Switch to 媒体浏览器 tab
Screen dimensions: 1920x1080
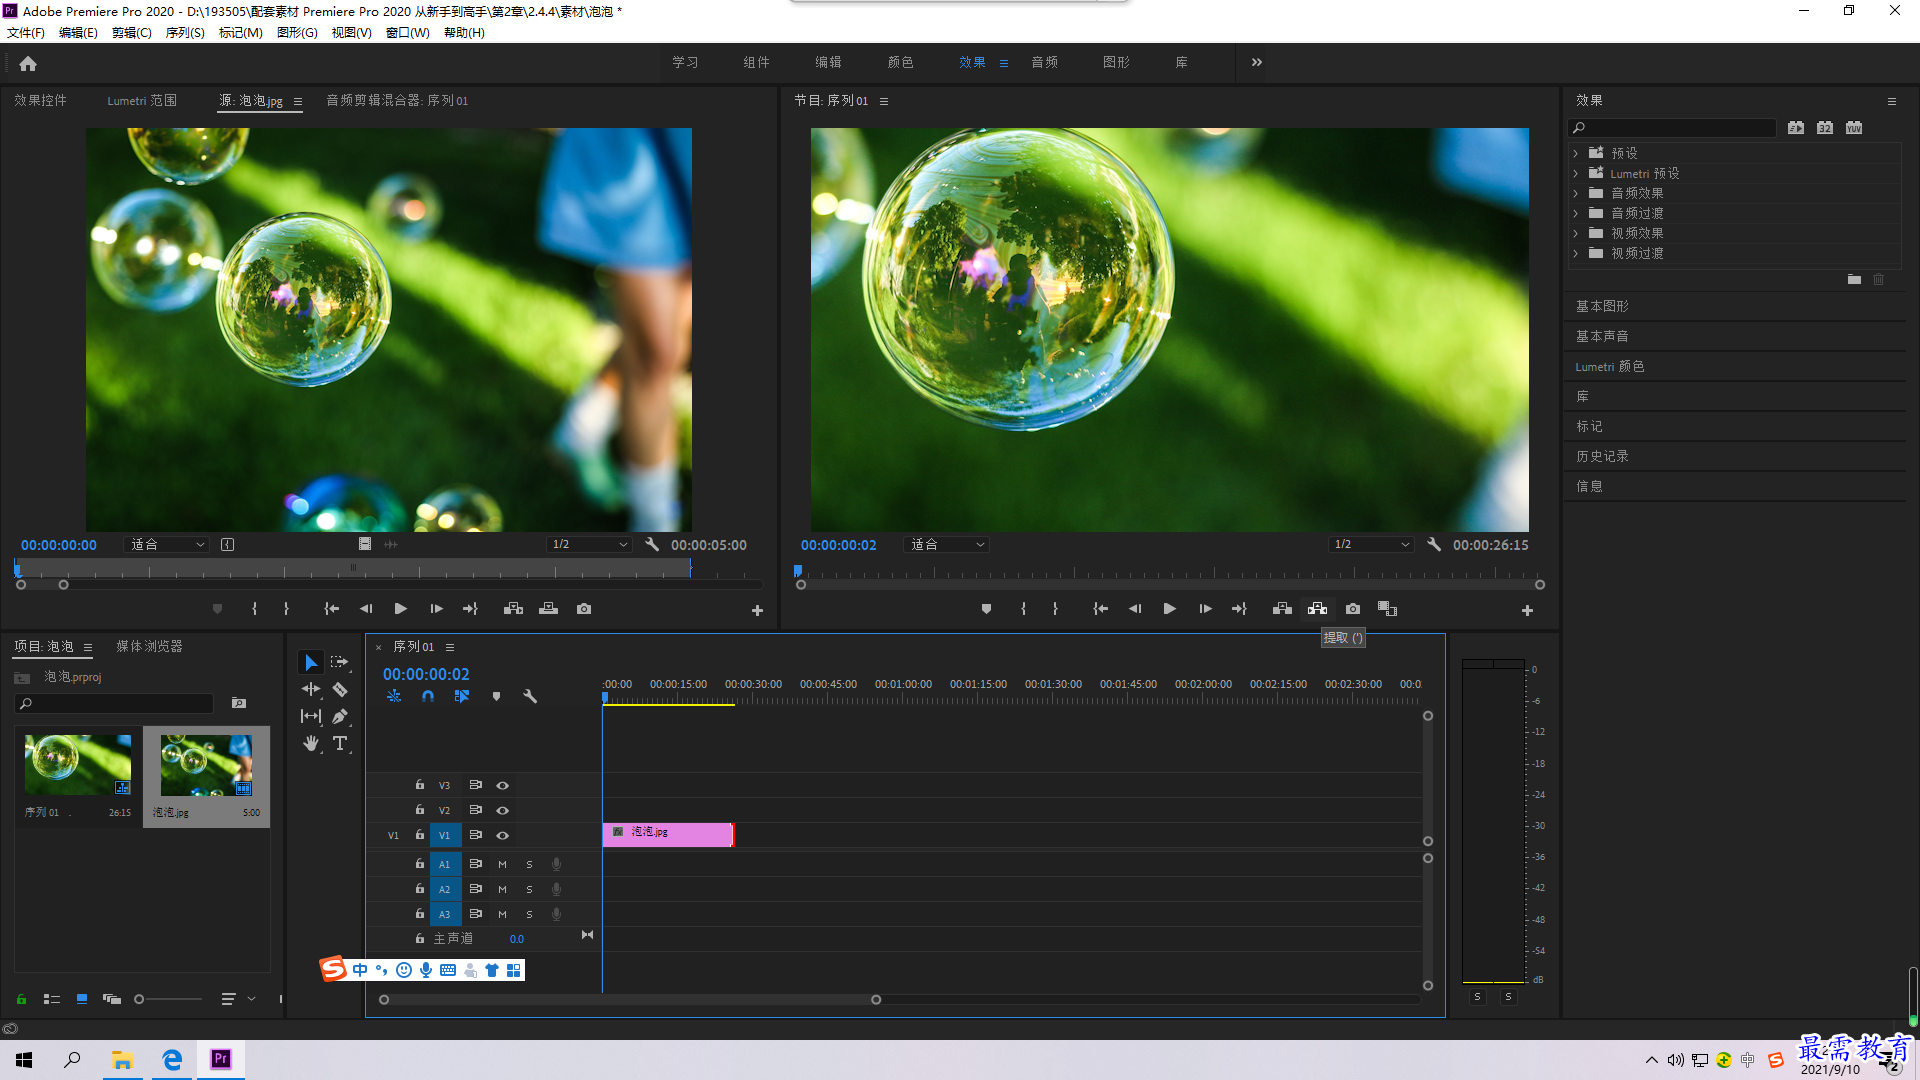(150, 647)
